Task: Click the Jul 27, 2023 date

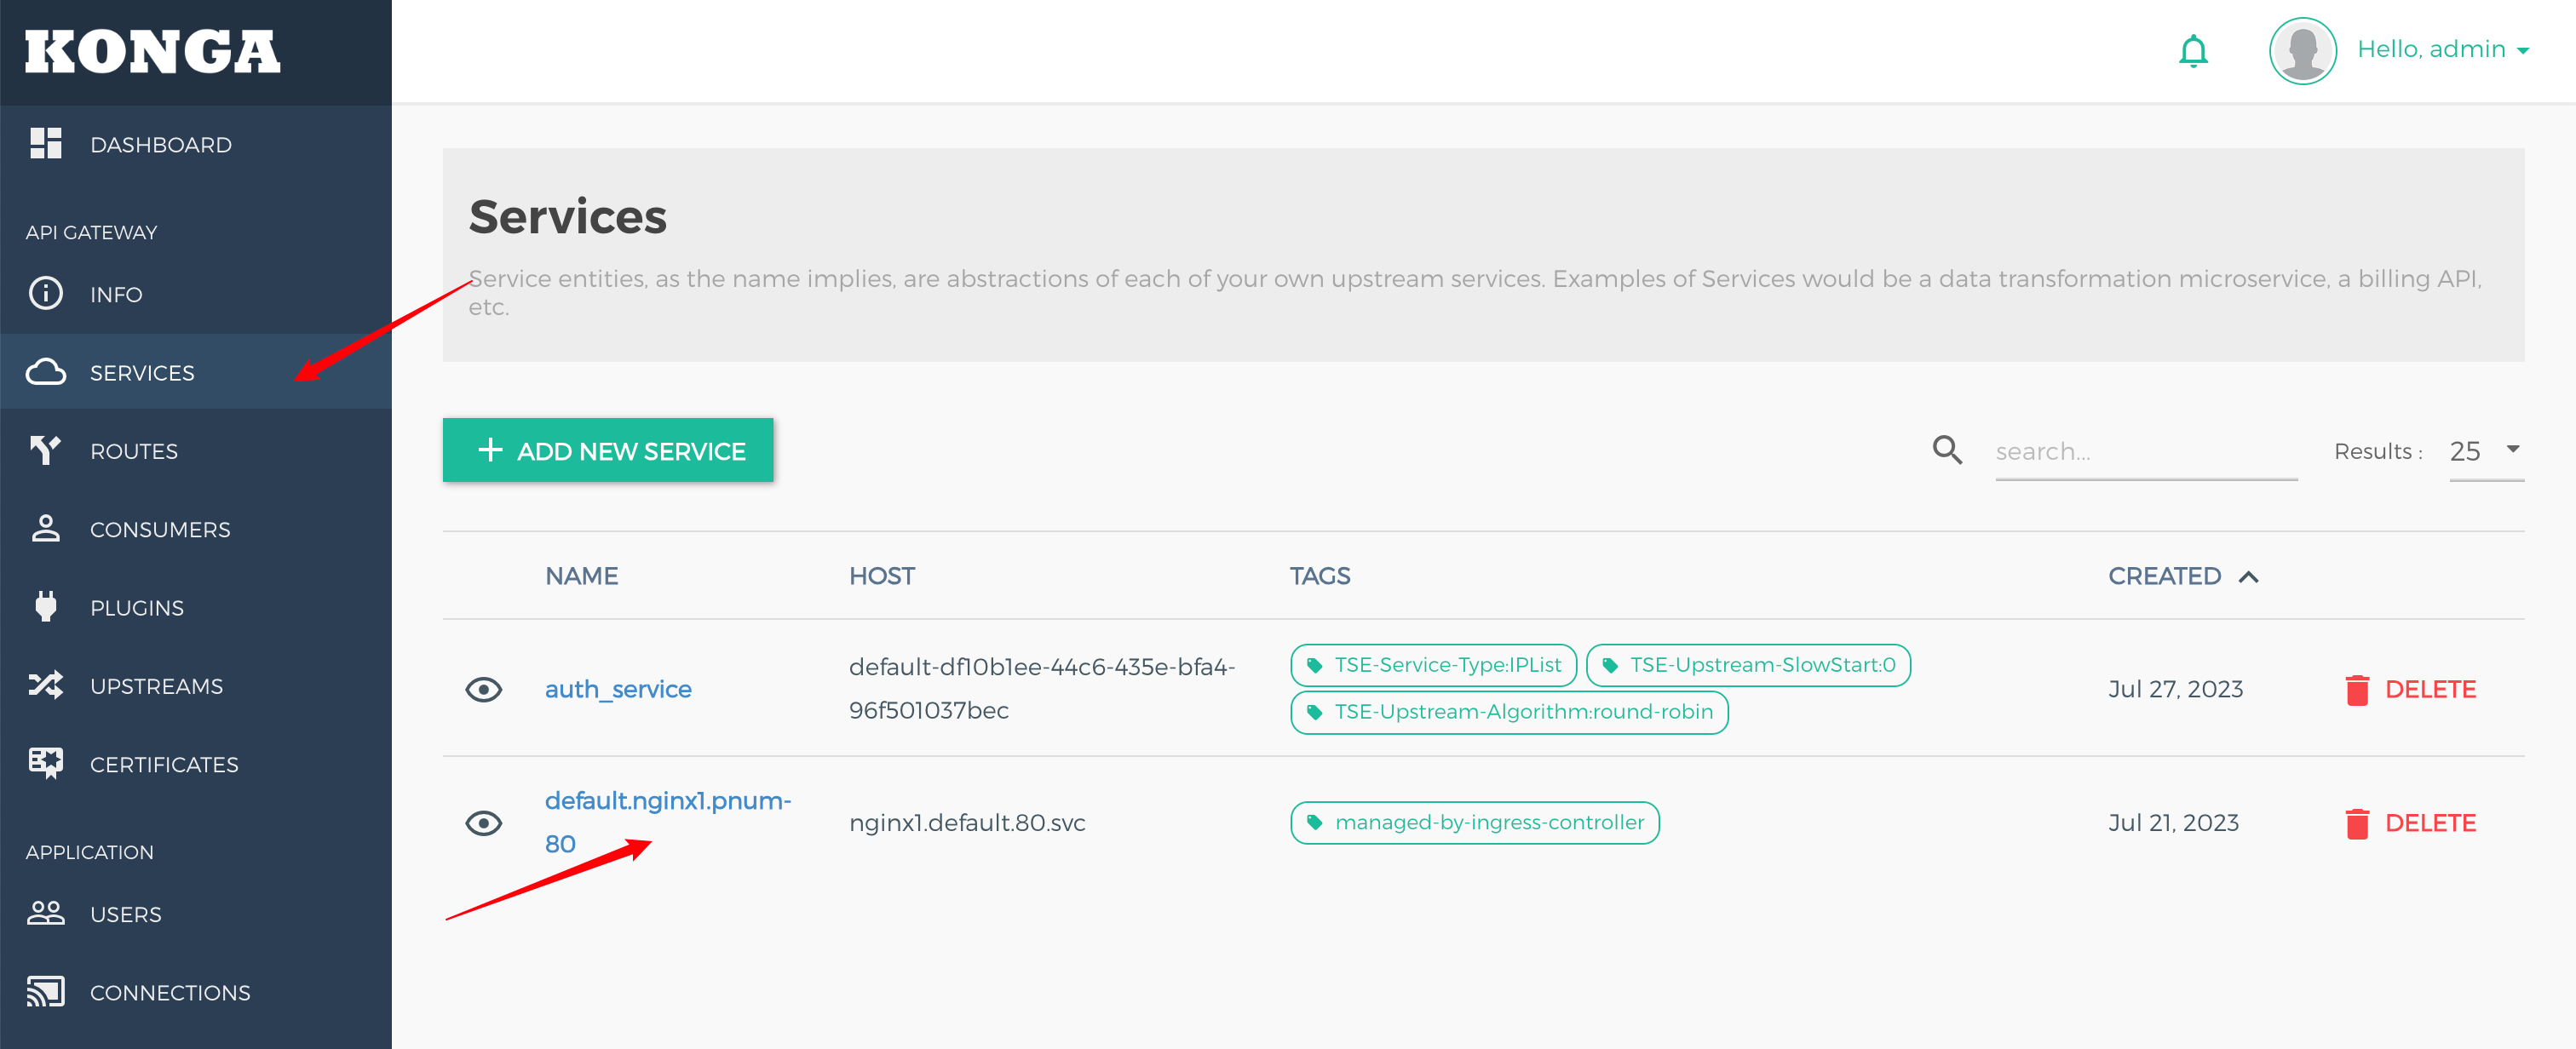Action: pyautogui.click(x=2175, y=689)
